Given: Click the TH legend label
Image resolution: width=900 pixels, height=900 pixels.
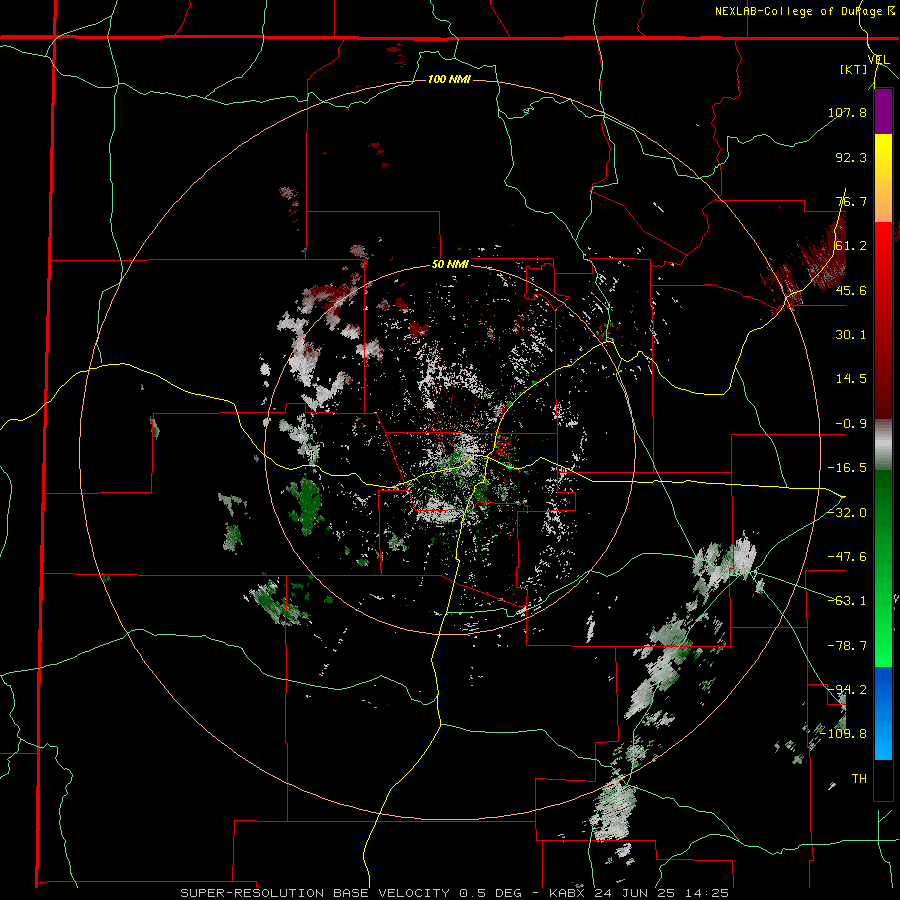Looking at the screenshot, I should pos(859,778).
